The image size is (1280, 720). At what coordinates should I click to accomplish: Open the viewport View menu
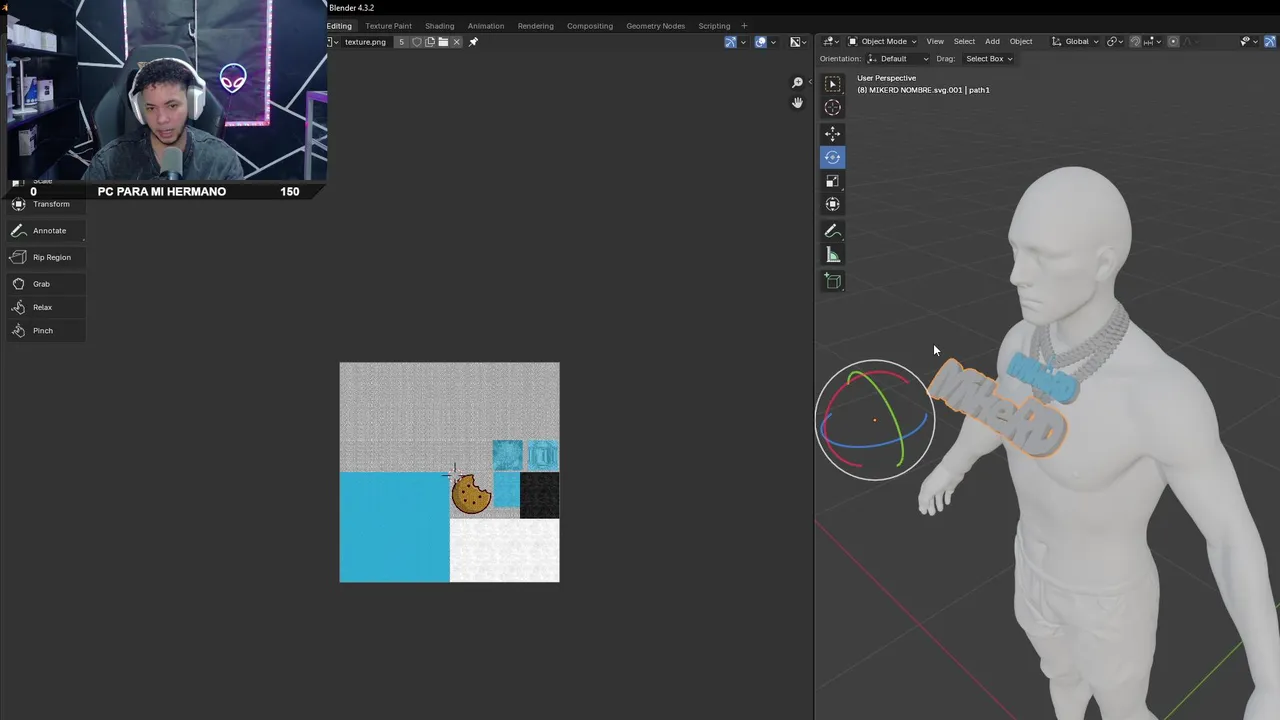point(935,42)
